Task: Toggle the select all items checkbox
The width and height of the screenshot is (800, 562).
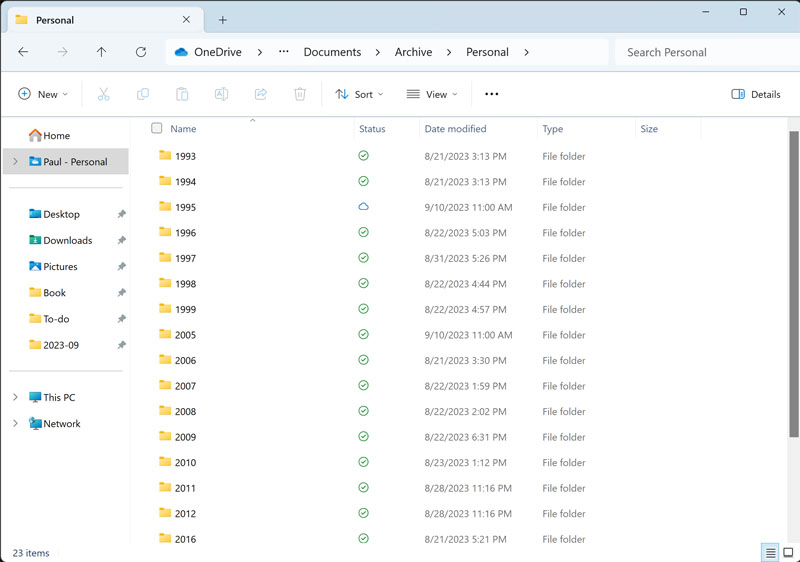Action: click(x=156, y=128)
